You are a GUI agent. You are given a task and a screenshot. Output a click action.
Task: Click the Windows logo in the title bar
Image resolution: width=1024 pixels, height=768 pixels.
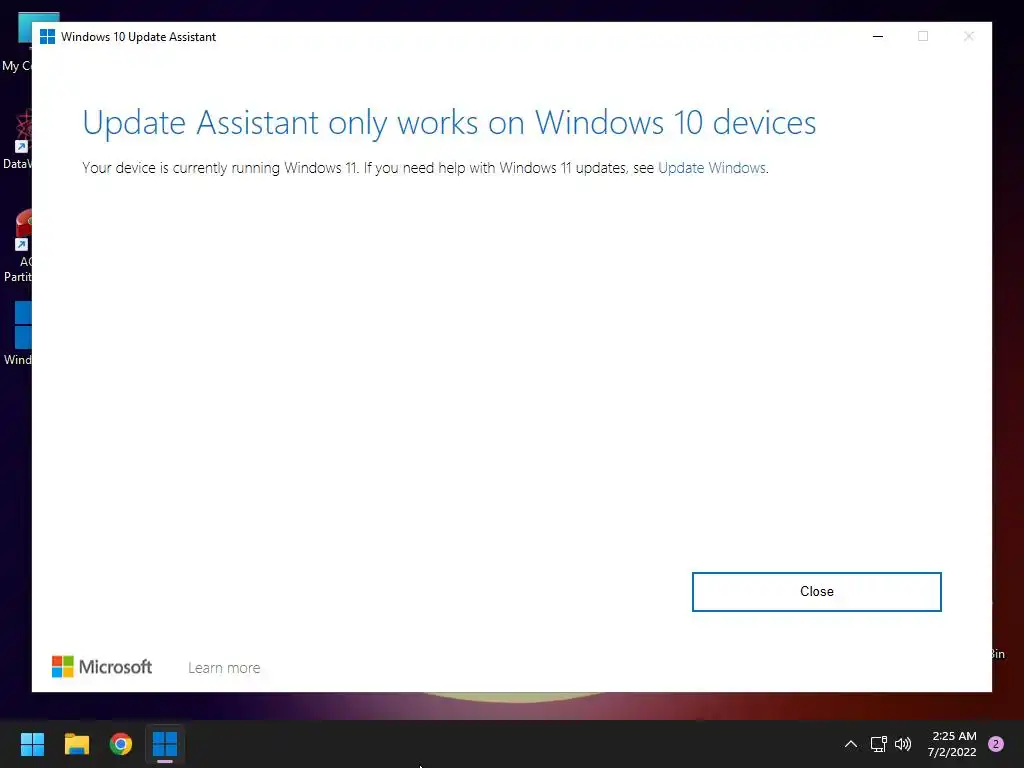(x=47, y=37)
